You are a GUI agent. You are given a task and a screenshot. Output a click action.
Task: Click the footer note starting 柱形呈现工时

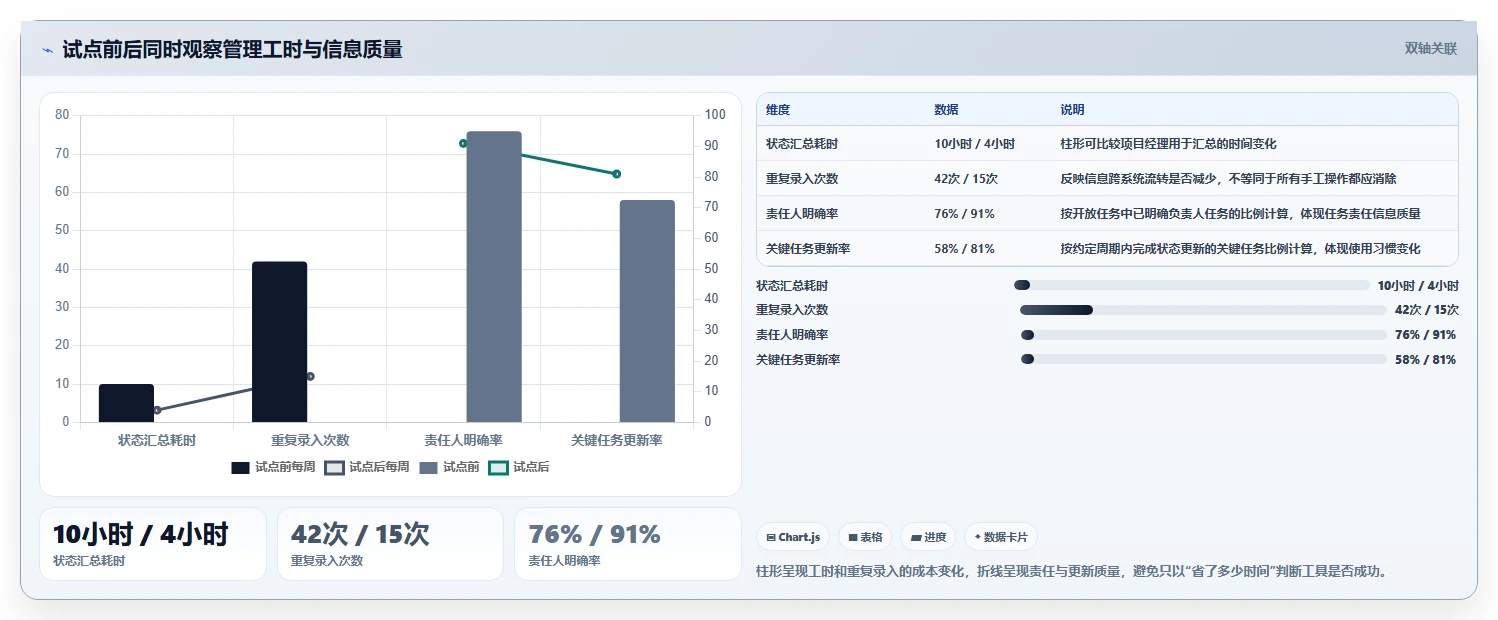pos(1071,572)
